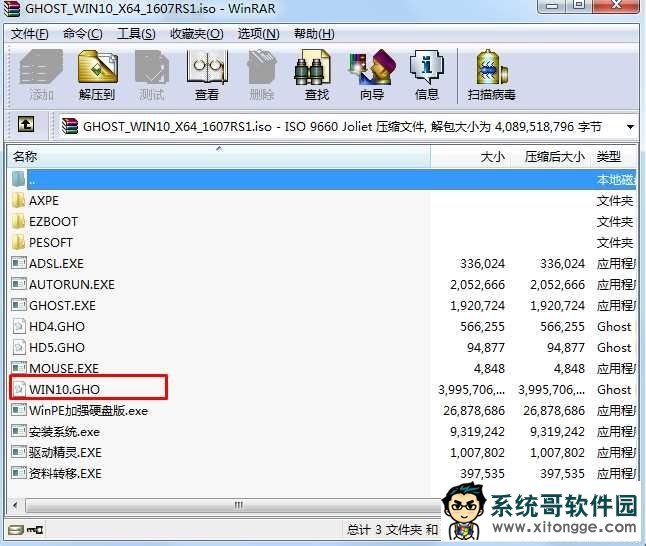
Task: Click the horizontal scrollbar left arrow
Action: point(15,505)
